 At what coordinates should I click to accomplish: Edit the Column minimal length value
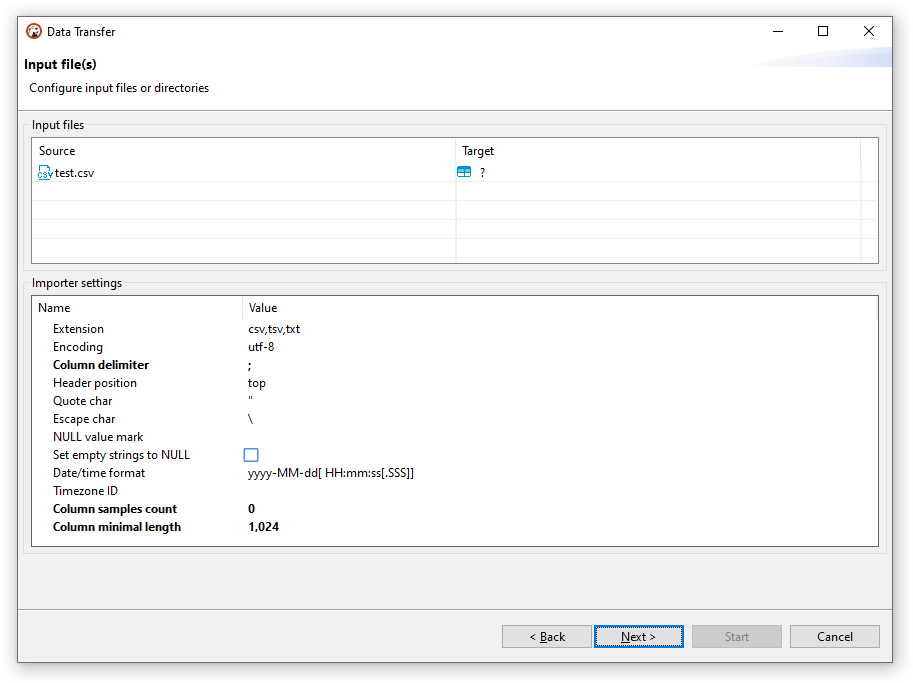point(300,526)
